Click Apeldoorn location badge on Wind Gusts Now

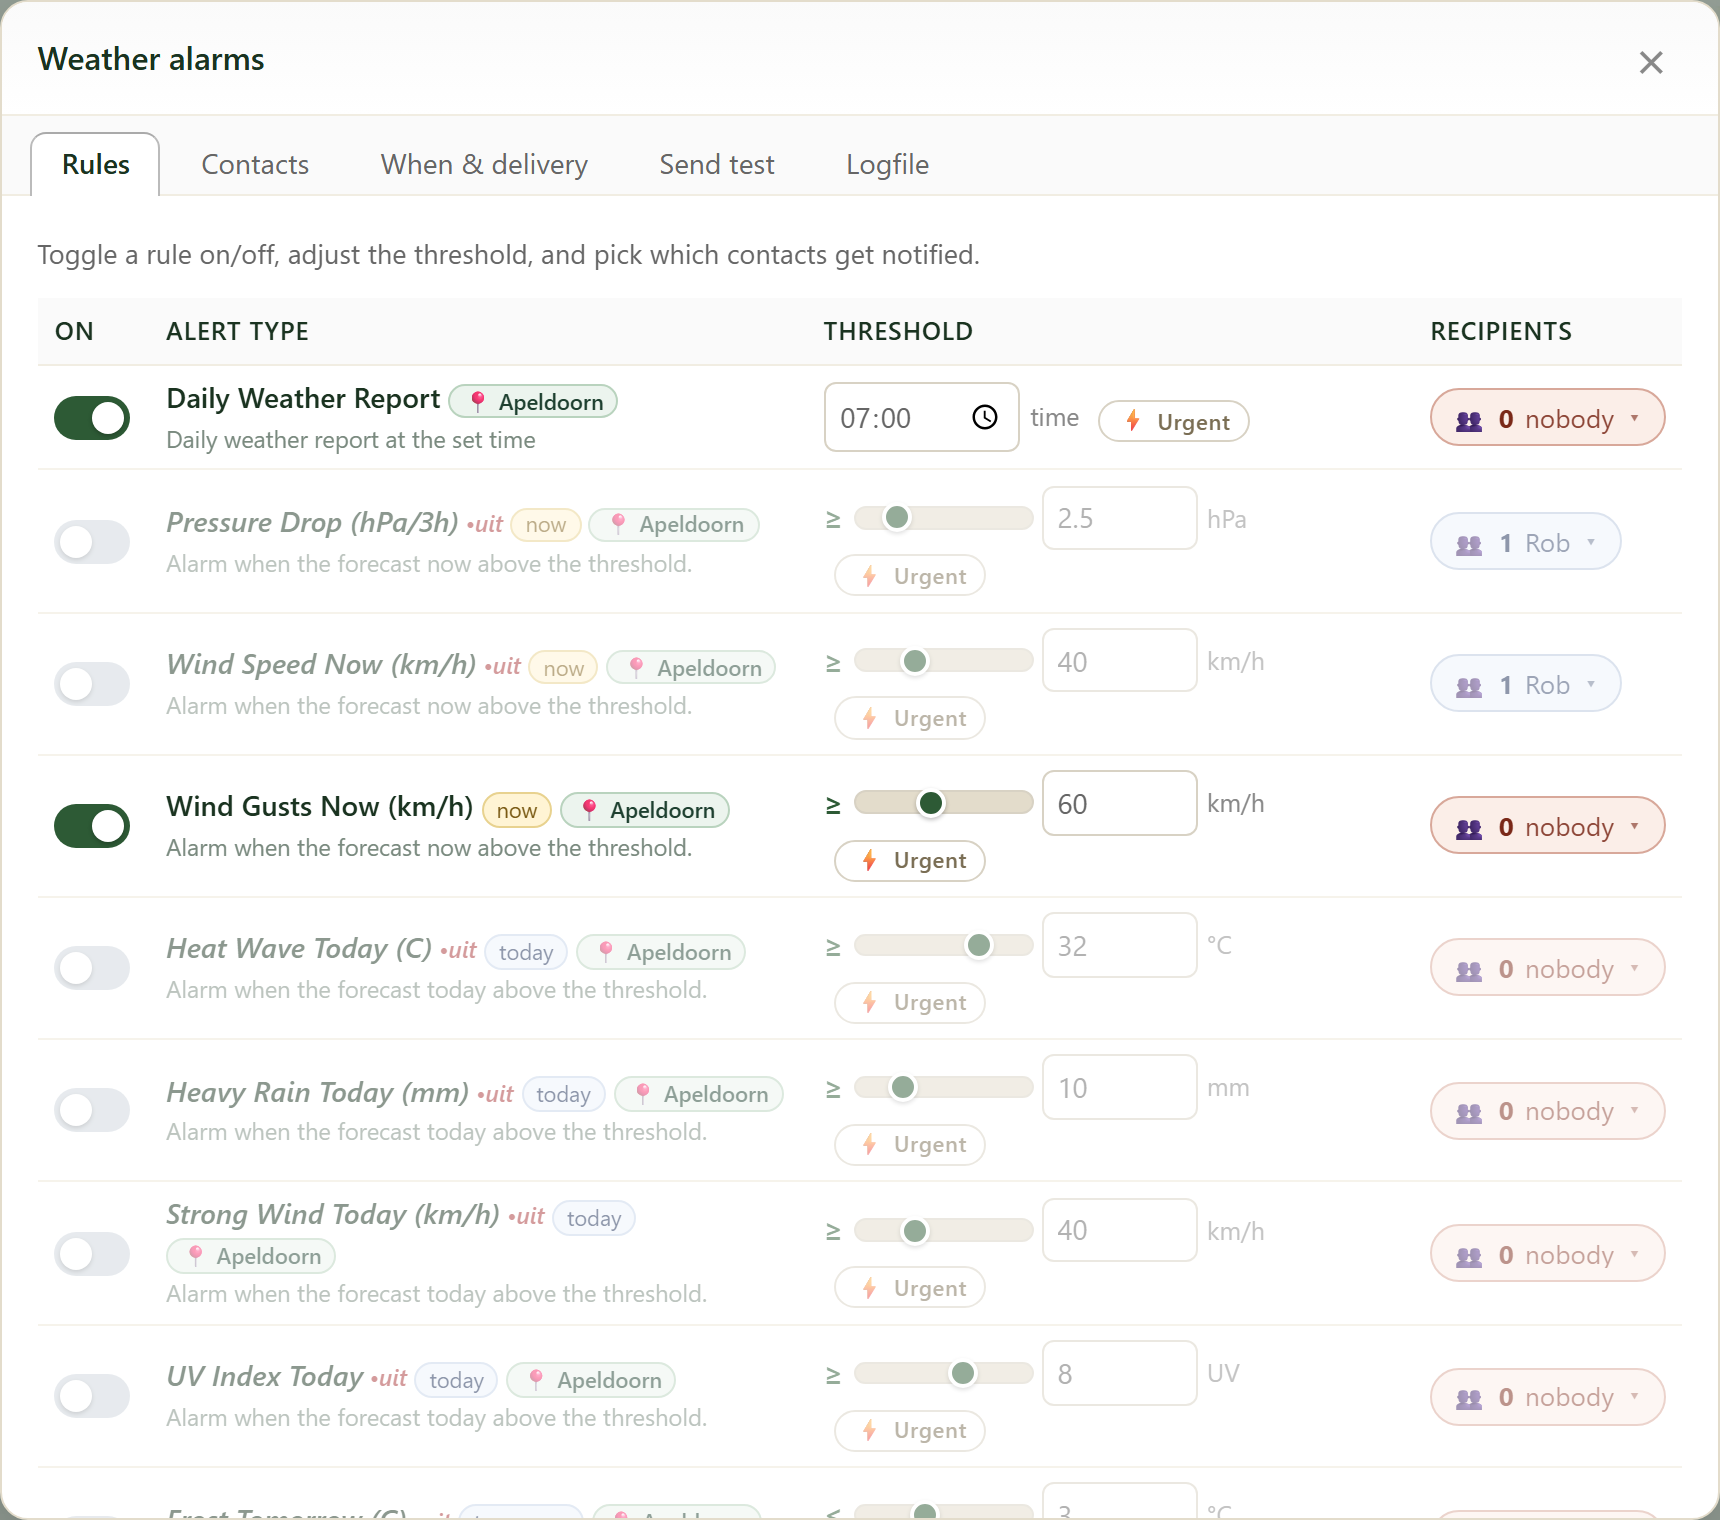[x=645, y=809]
